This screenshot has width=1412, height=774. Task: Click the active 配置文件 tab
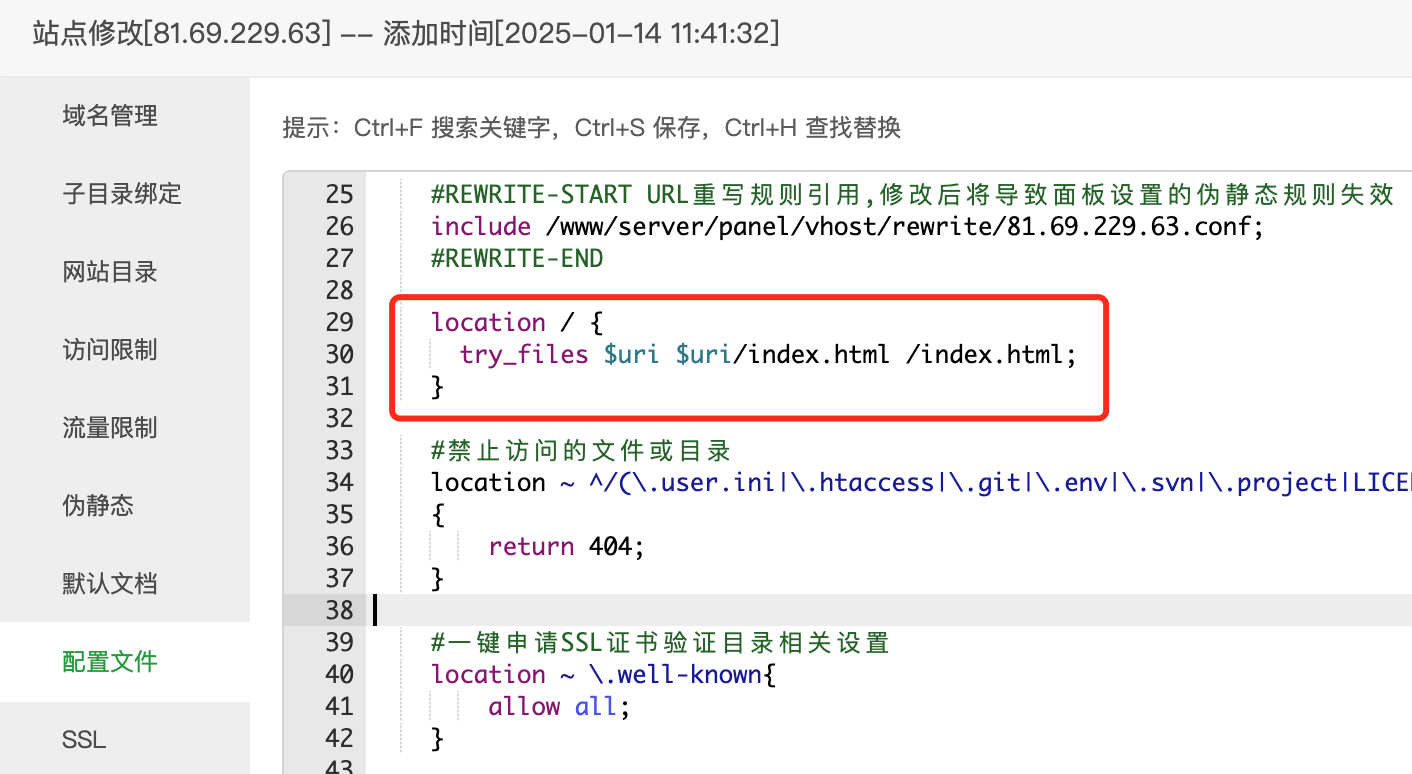110,662
